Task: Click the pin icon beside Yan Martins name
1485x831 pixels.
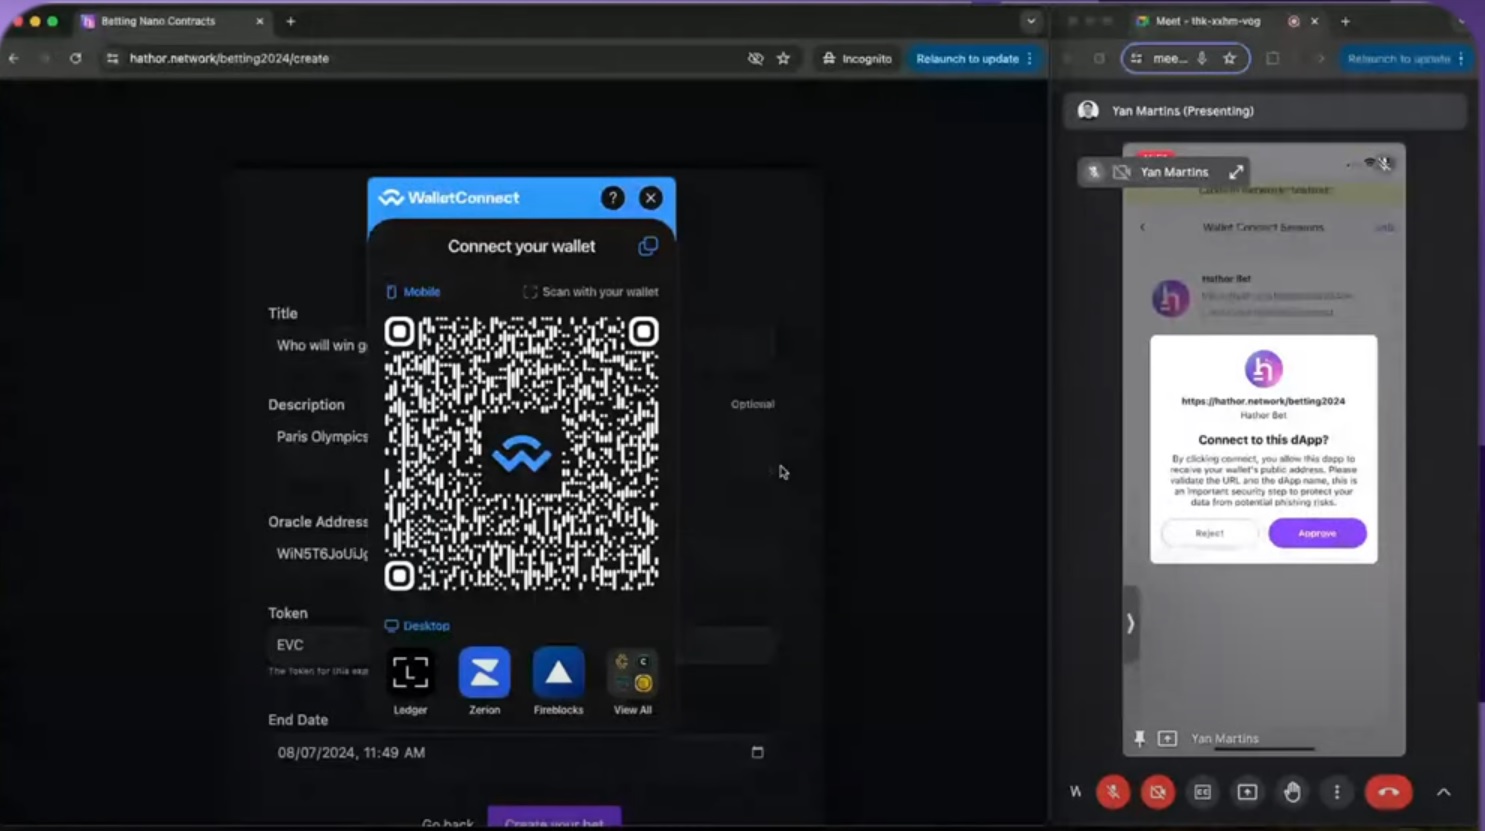Action: (x=1140, y=738)
